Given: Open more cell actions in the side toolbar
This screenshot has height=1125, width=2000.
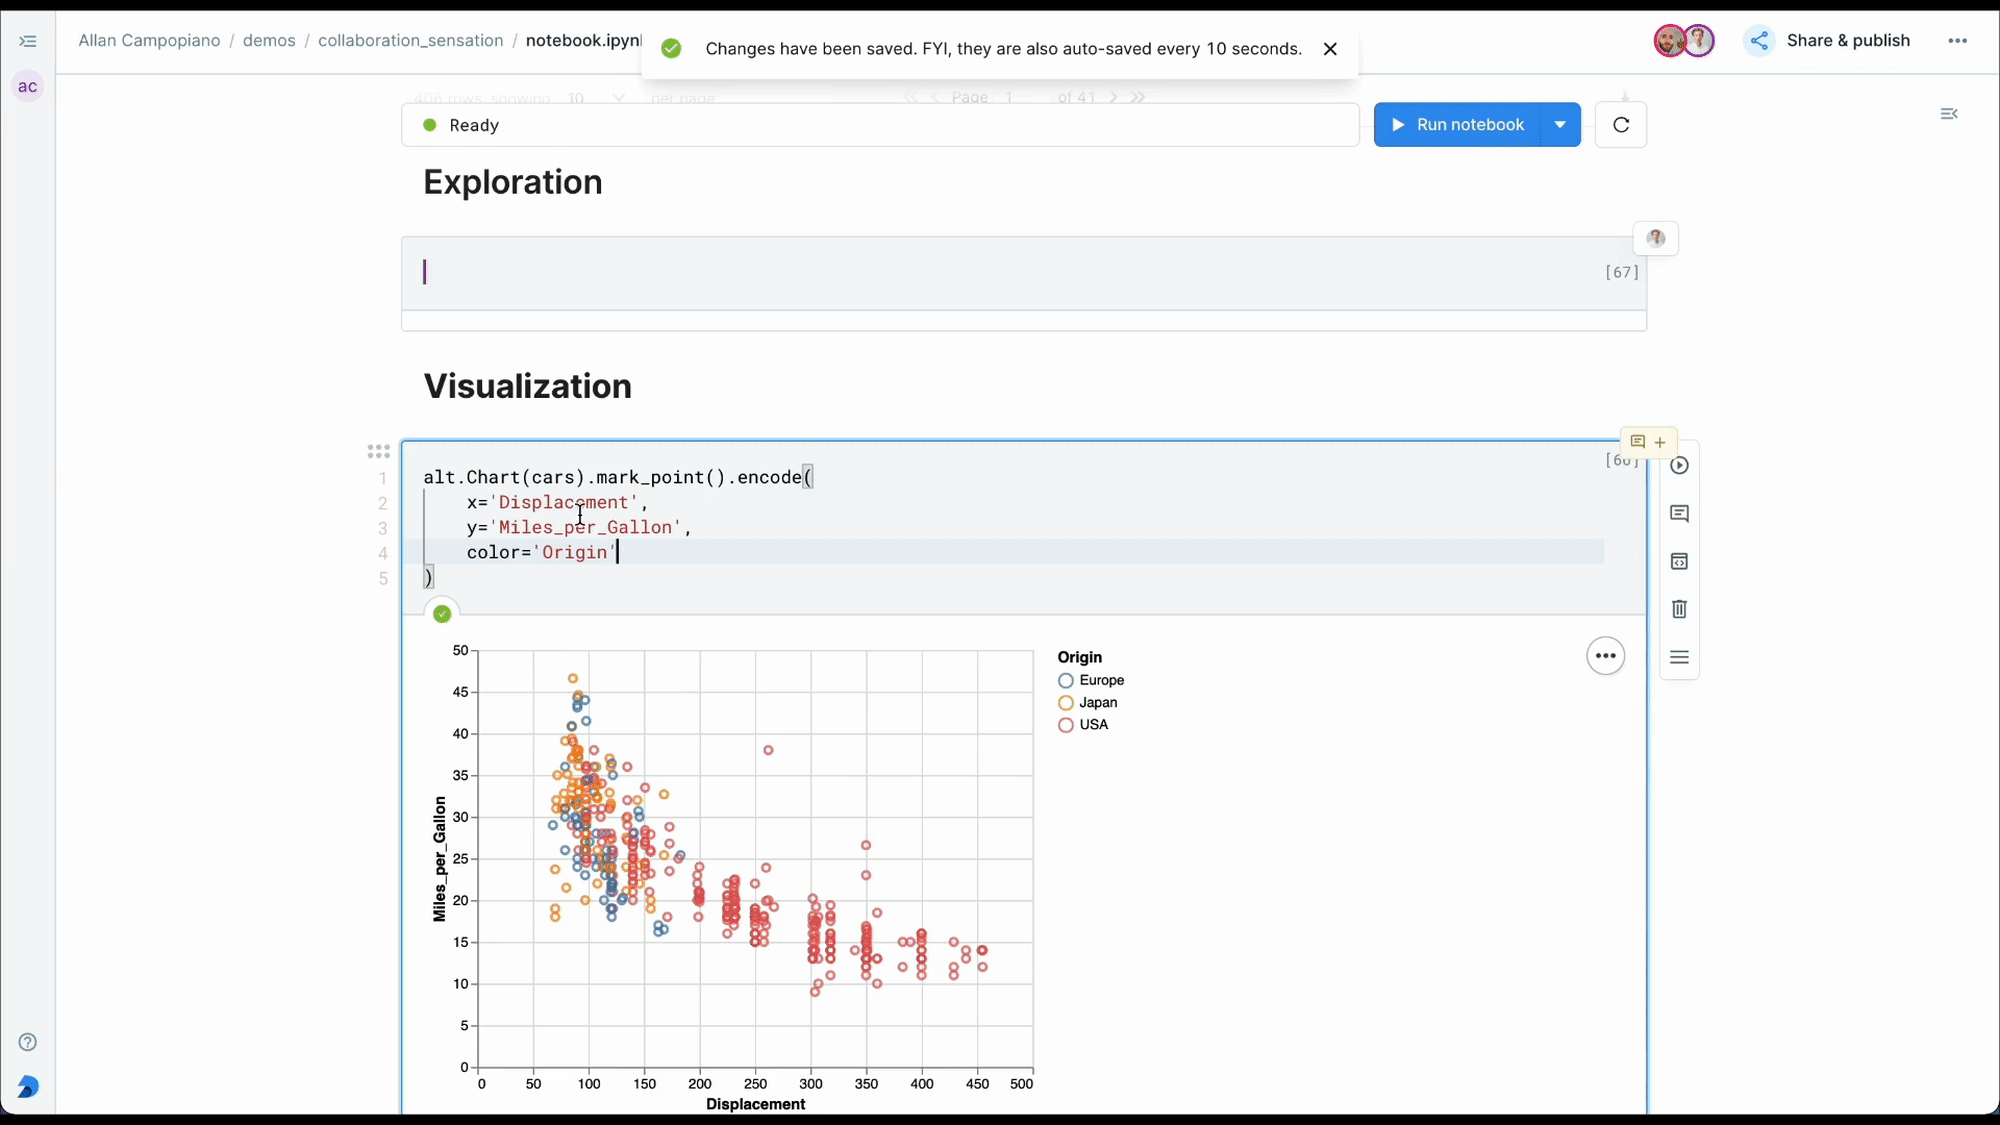Looking at the screenshot, I should point(1679,657).
